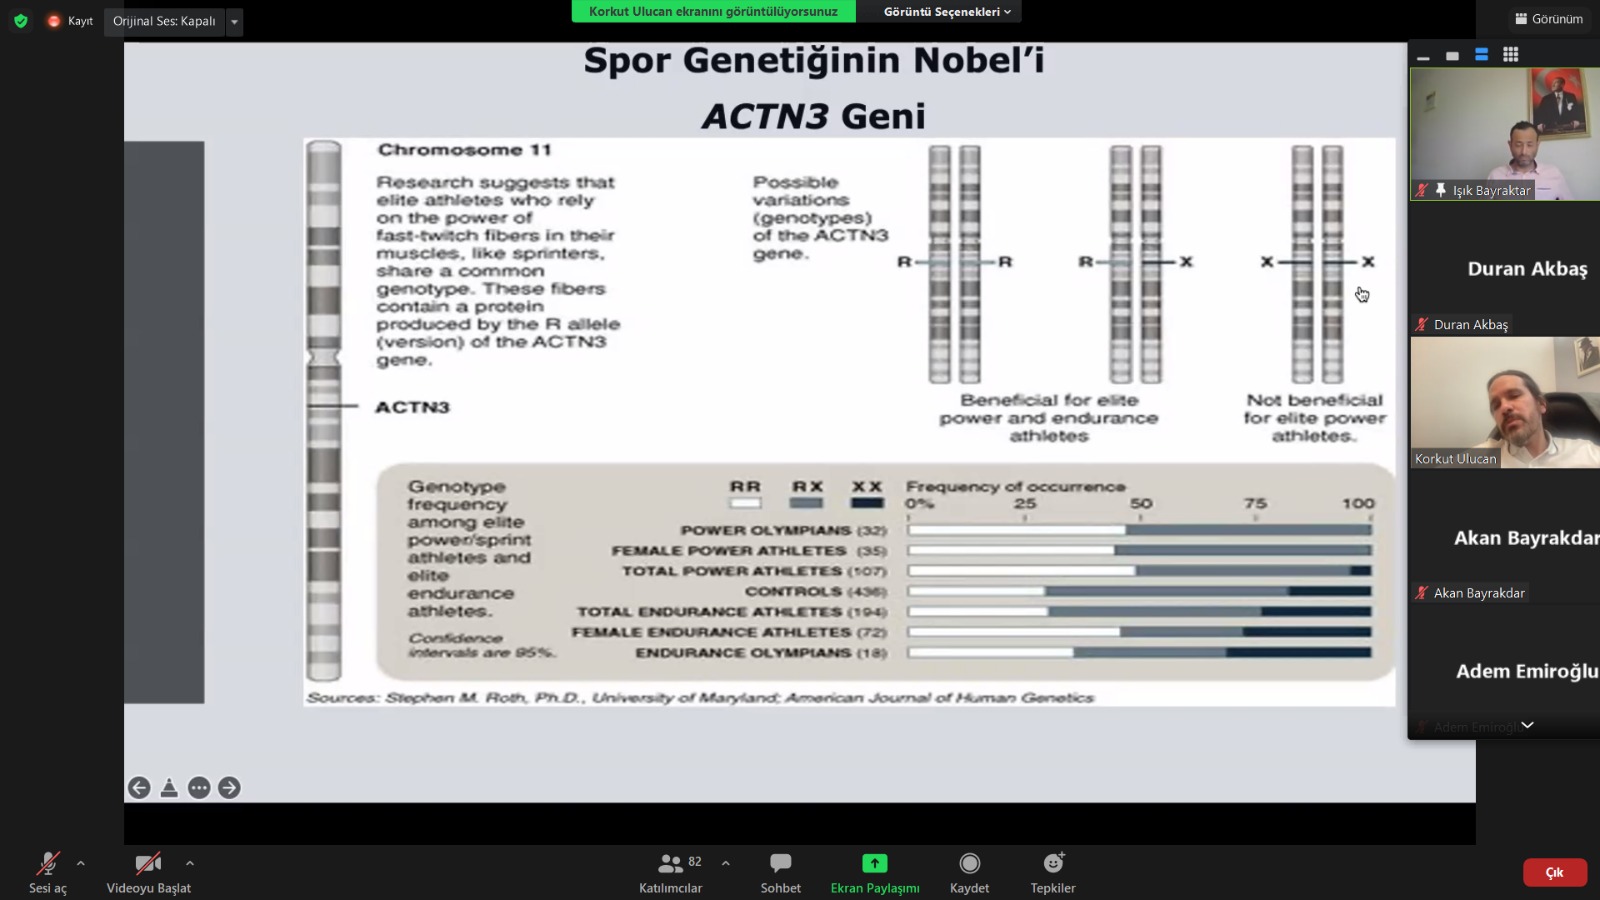Open the Tepkiler reactions menu
Image resolution: width=1600 pixels, height=900 pixels.
pos(1053,871)
